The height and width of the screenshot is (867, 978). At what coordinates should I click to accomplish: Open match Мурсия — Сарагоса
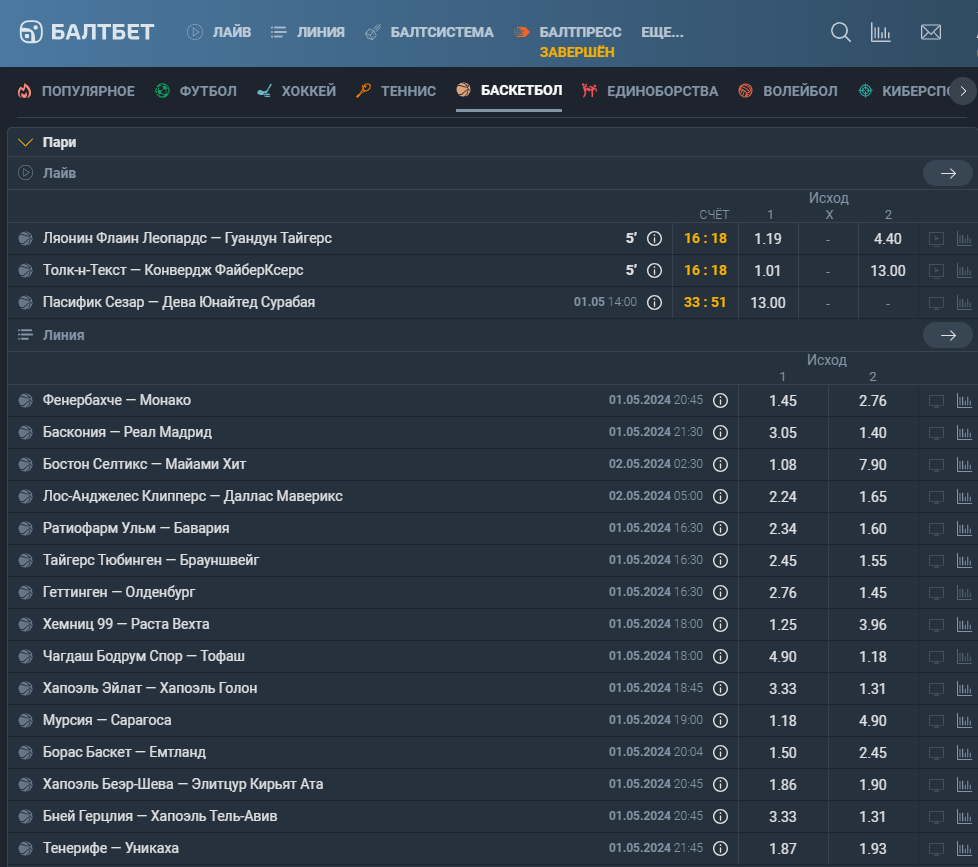pyautogui.click(x=107, y=720)
